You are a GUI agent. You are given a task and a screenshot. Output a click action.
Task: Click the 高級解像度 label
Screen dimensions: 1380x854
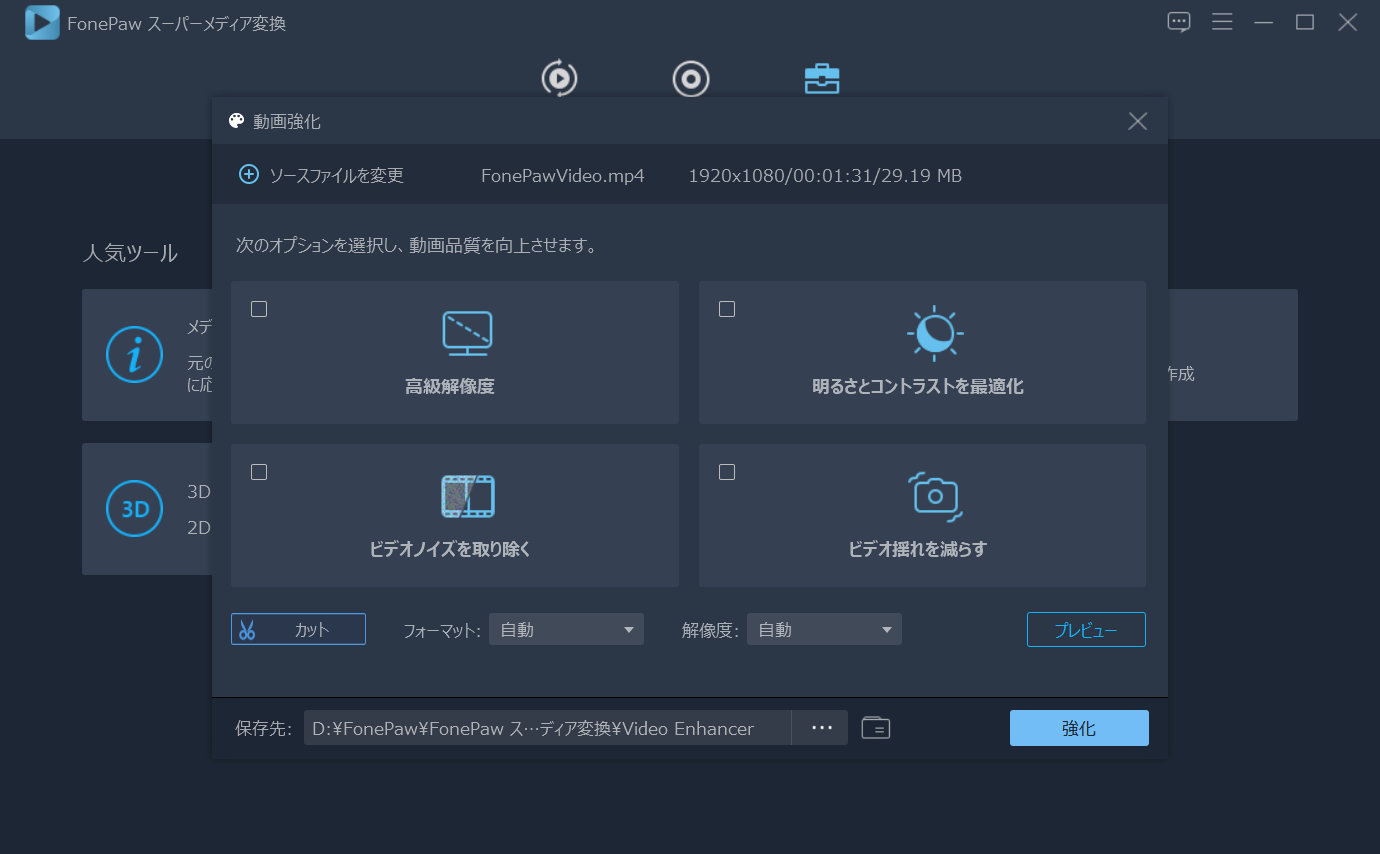tap(450, 386)
